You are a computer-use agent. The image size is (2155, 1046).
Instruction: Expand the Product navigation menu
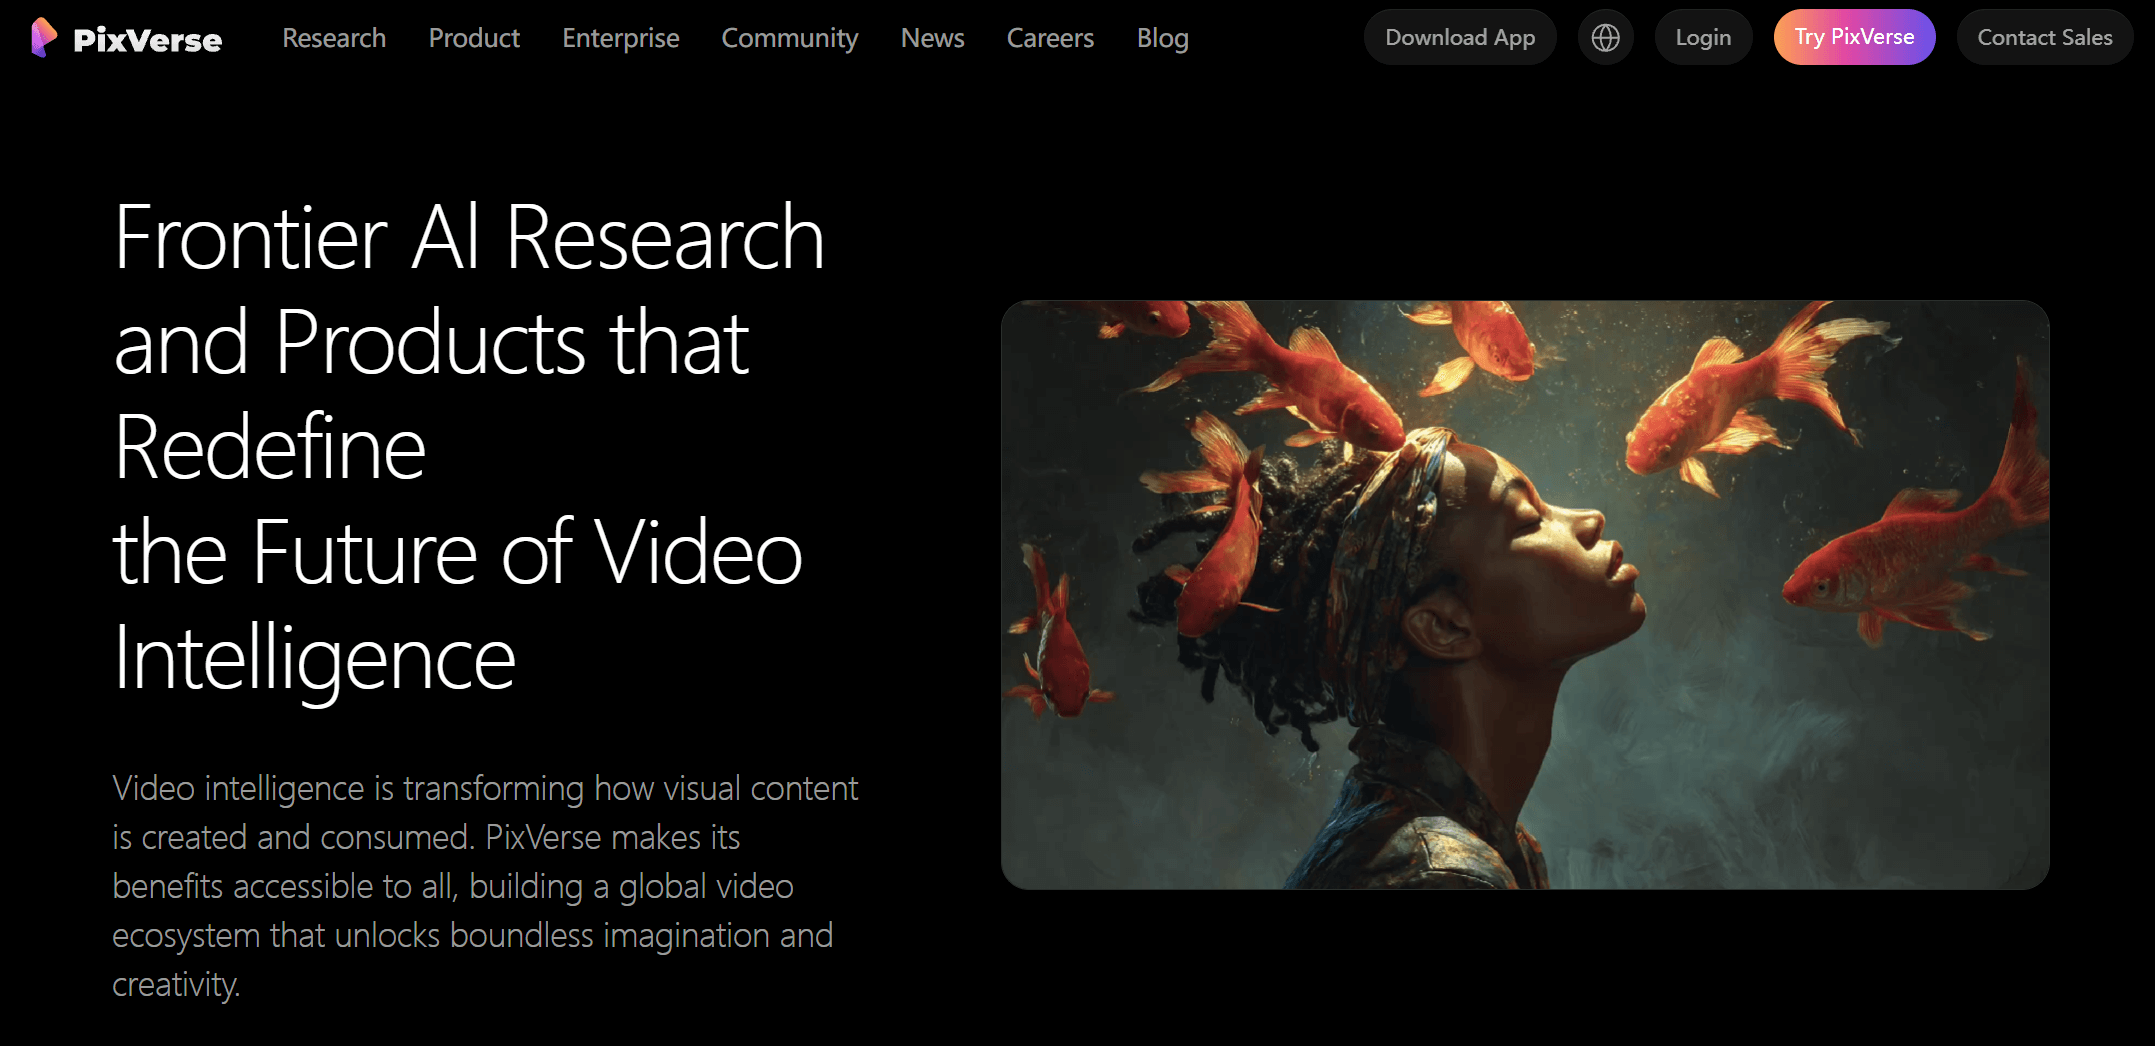(x=474, y=38)
